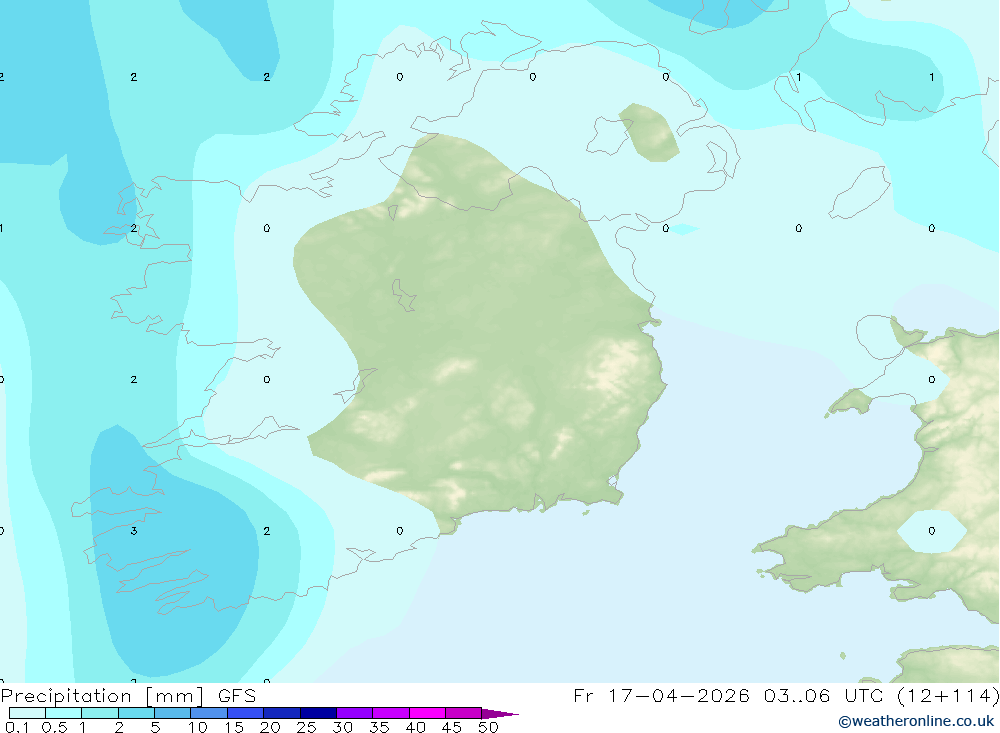Click the legend label '40'
Viewport: 1000px width, 733px height.
[x=415, y=727]
